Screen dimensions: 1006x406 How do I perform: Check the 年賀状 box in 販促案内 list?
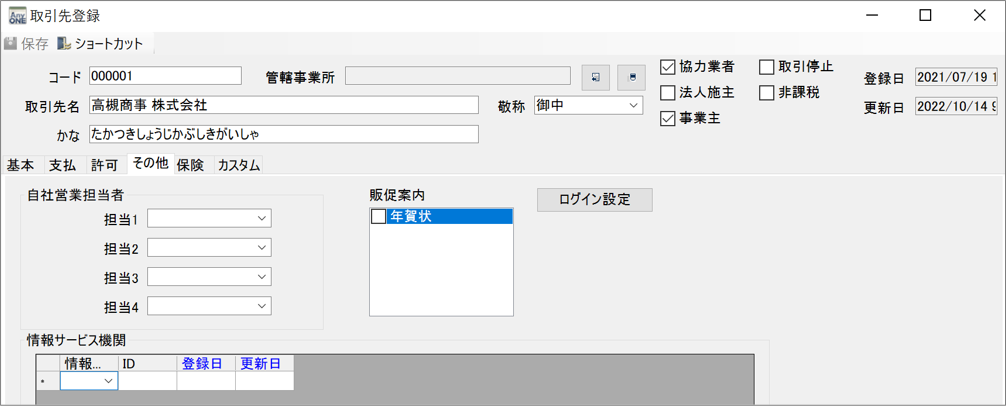[379, 217]
